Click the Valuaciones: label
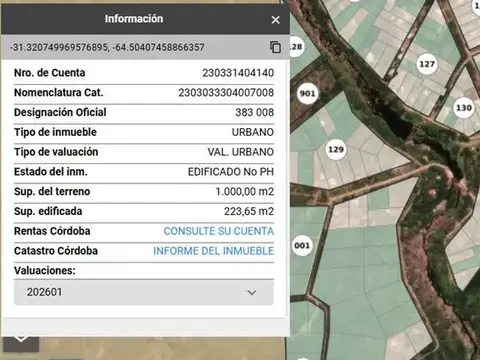 click(x=45, y=270)
